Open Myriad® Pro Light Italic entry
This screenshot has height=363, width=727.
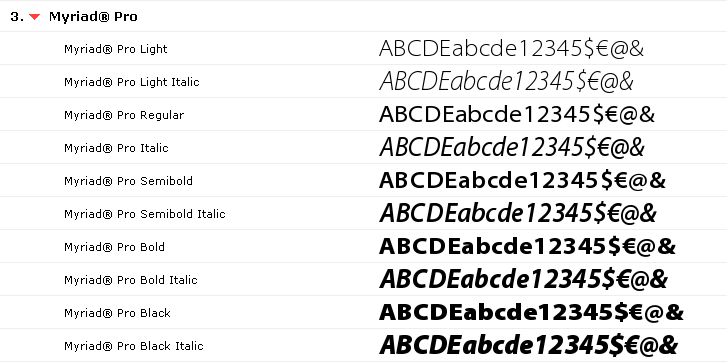132,82
